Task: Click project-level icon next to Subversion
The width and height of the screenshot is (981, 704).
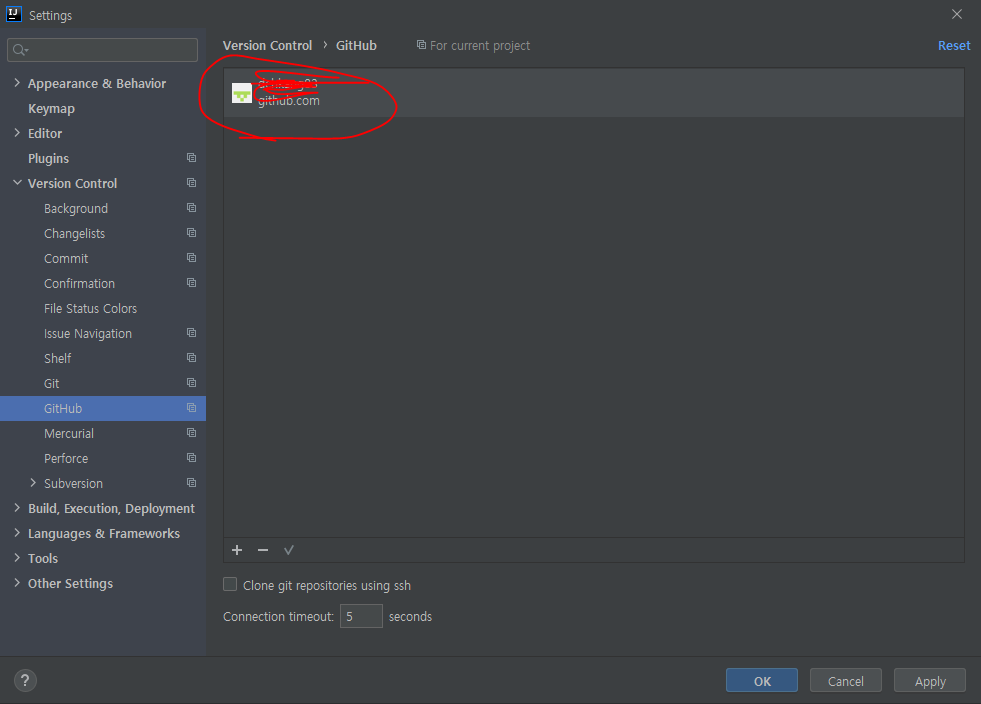Action: pos(191,483)
